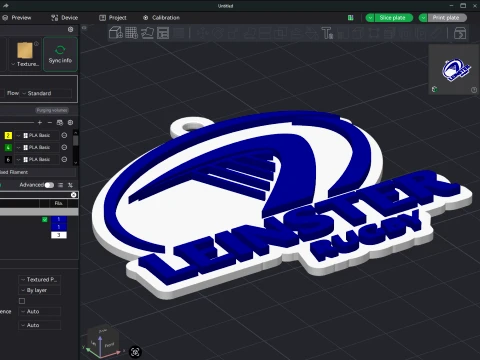The width and height of the screenshot is (480, 360).
Task: Open the second Auto dropdown
Action: coord(39,325)
